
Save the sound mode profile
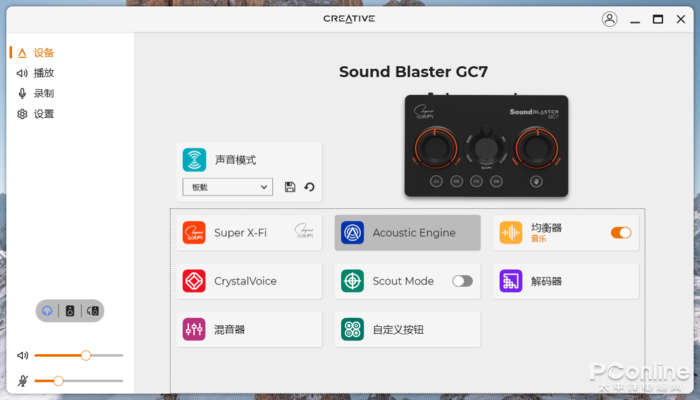click(x=290, y=187)
